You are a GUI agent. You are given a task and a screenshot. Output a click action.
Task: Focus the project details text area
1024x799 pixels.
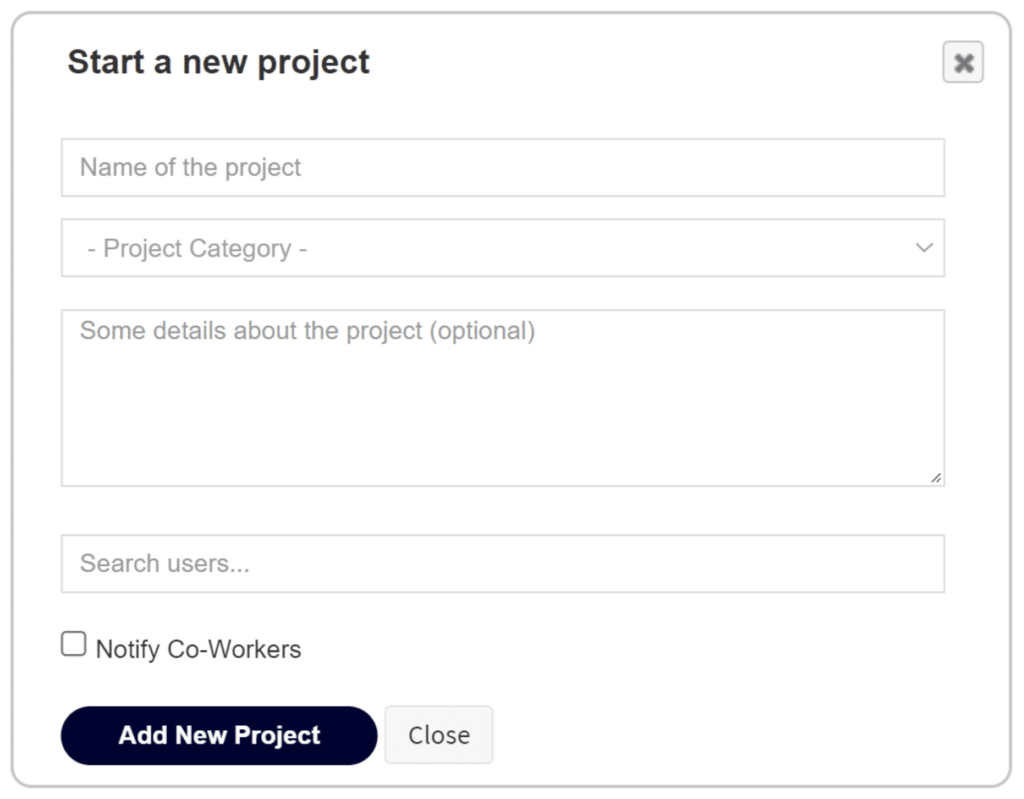click(502, 398)
